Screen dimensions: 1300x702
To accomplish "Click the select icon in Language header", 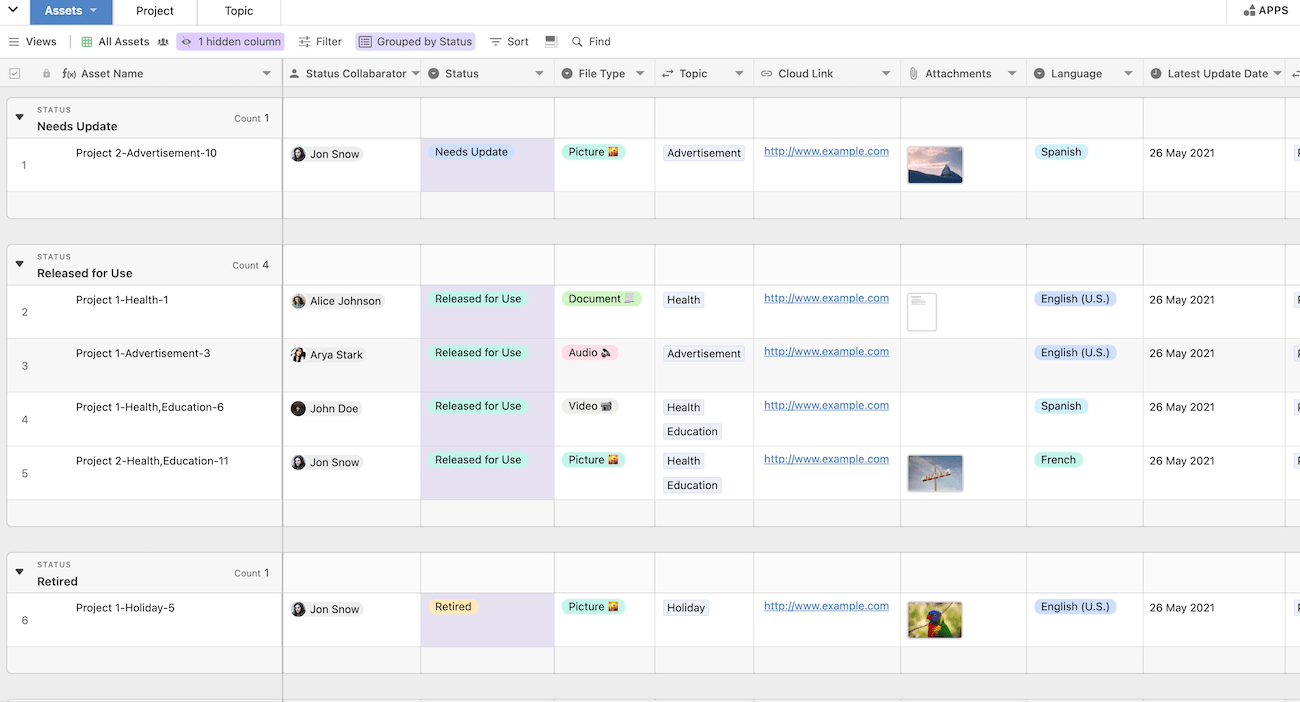I will tap(1039, 74).
